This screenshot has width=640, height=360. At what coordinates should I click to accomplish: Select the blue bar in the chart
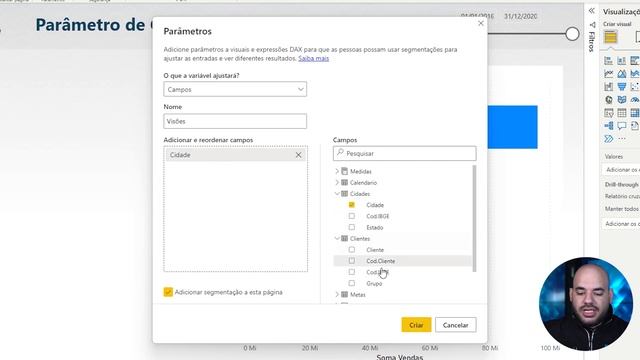point(512,127)
